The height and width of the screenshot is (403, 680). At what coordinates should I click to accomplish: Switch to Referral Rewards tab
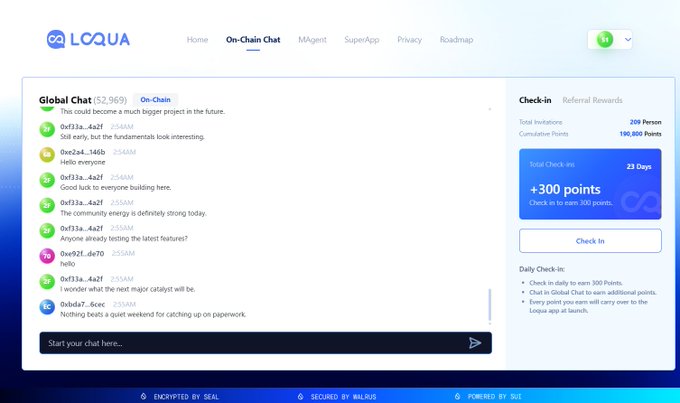click(592, 100)
